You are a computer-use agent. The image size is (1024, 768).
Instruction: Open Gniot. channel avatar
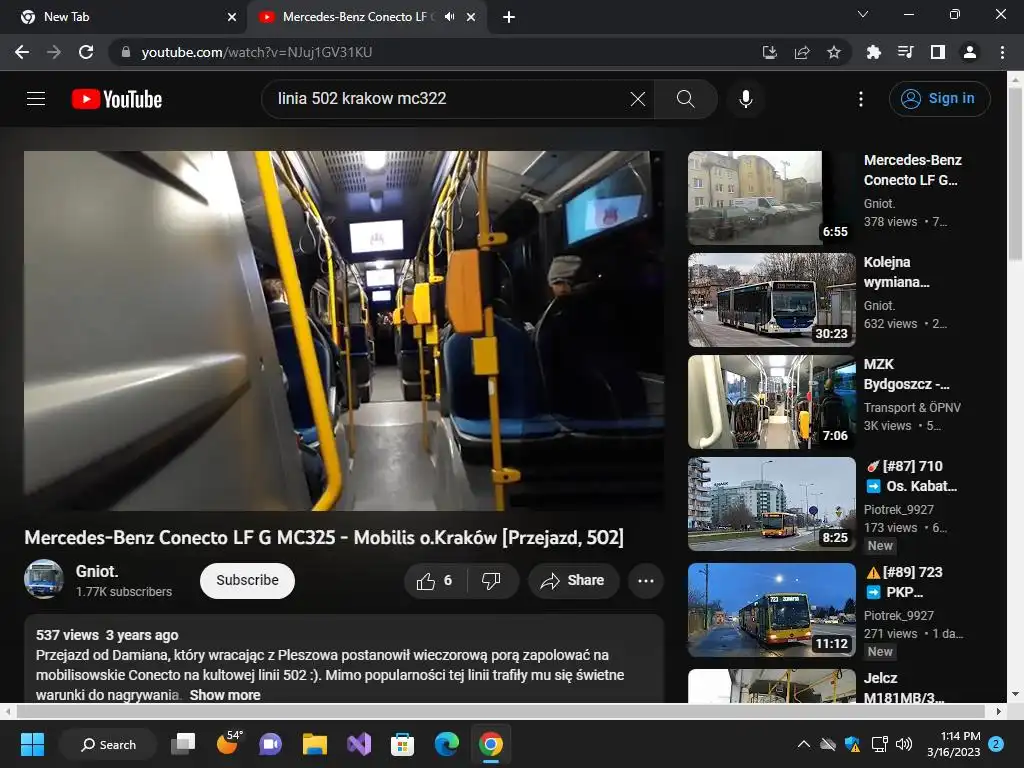(44, 579)
